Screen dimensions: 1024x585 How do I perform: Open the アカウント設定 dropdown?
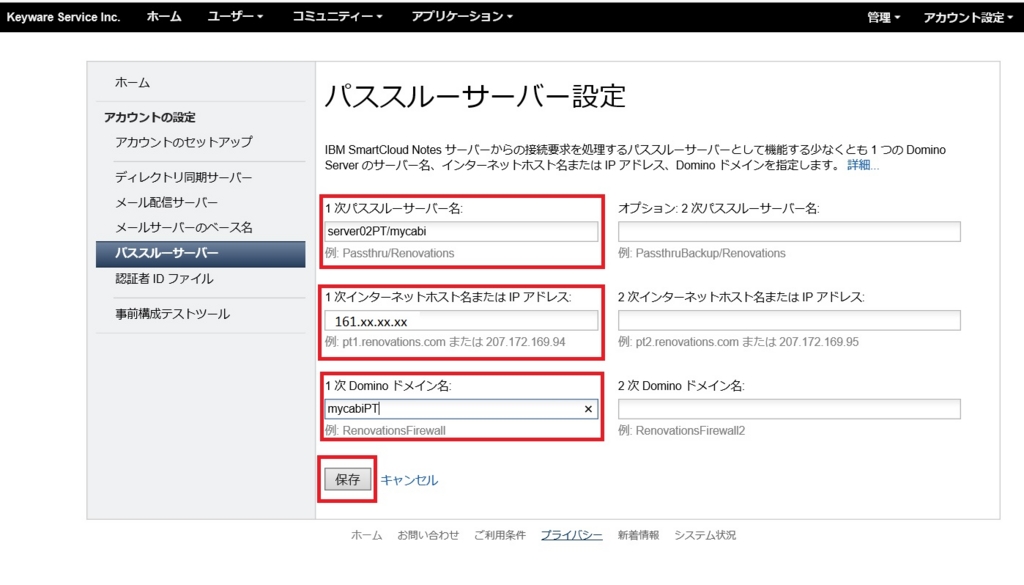pyautogui.click(x=968, y=18)
